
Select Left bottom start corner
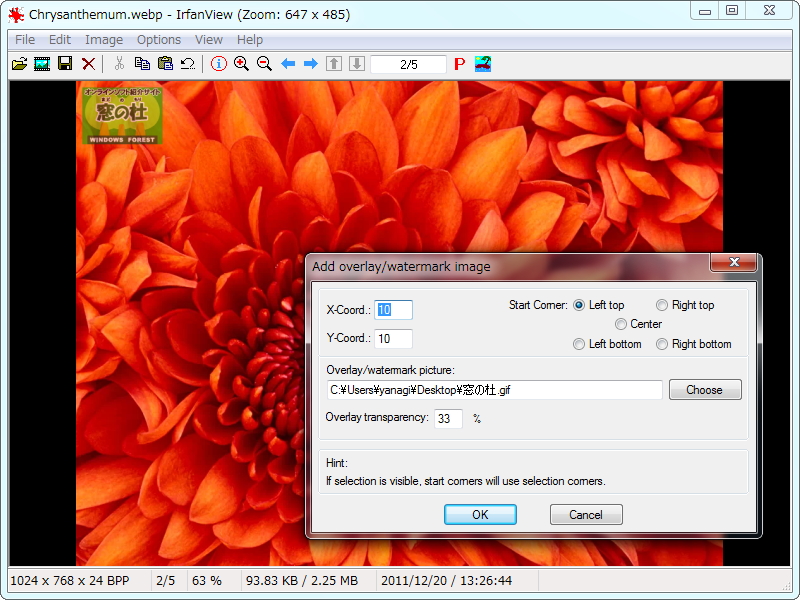click(579, 344)
